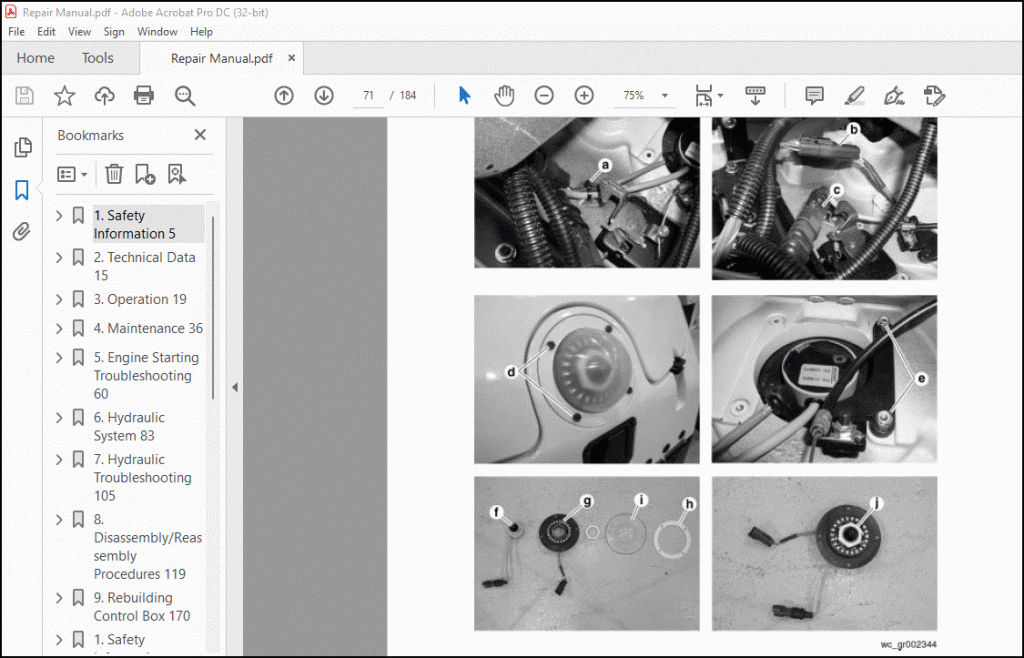1024x658 pixels.
Task: Add comment with sticky note tool
Action: (x=814, y=96)
